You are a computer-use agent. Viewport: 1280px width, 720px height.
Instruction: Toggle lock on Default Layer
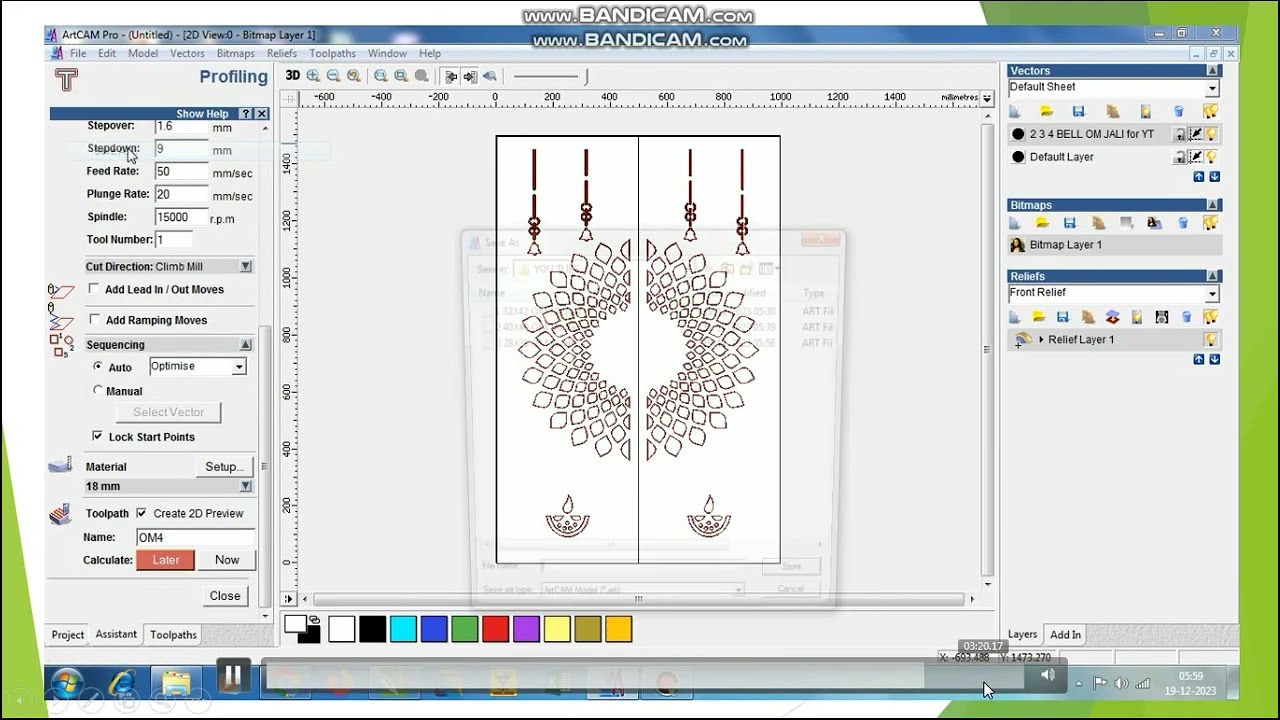click(x=1180, y=157)
